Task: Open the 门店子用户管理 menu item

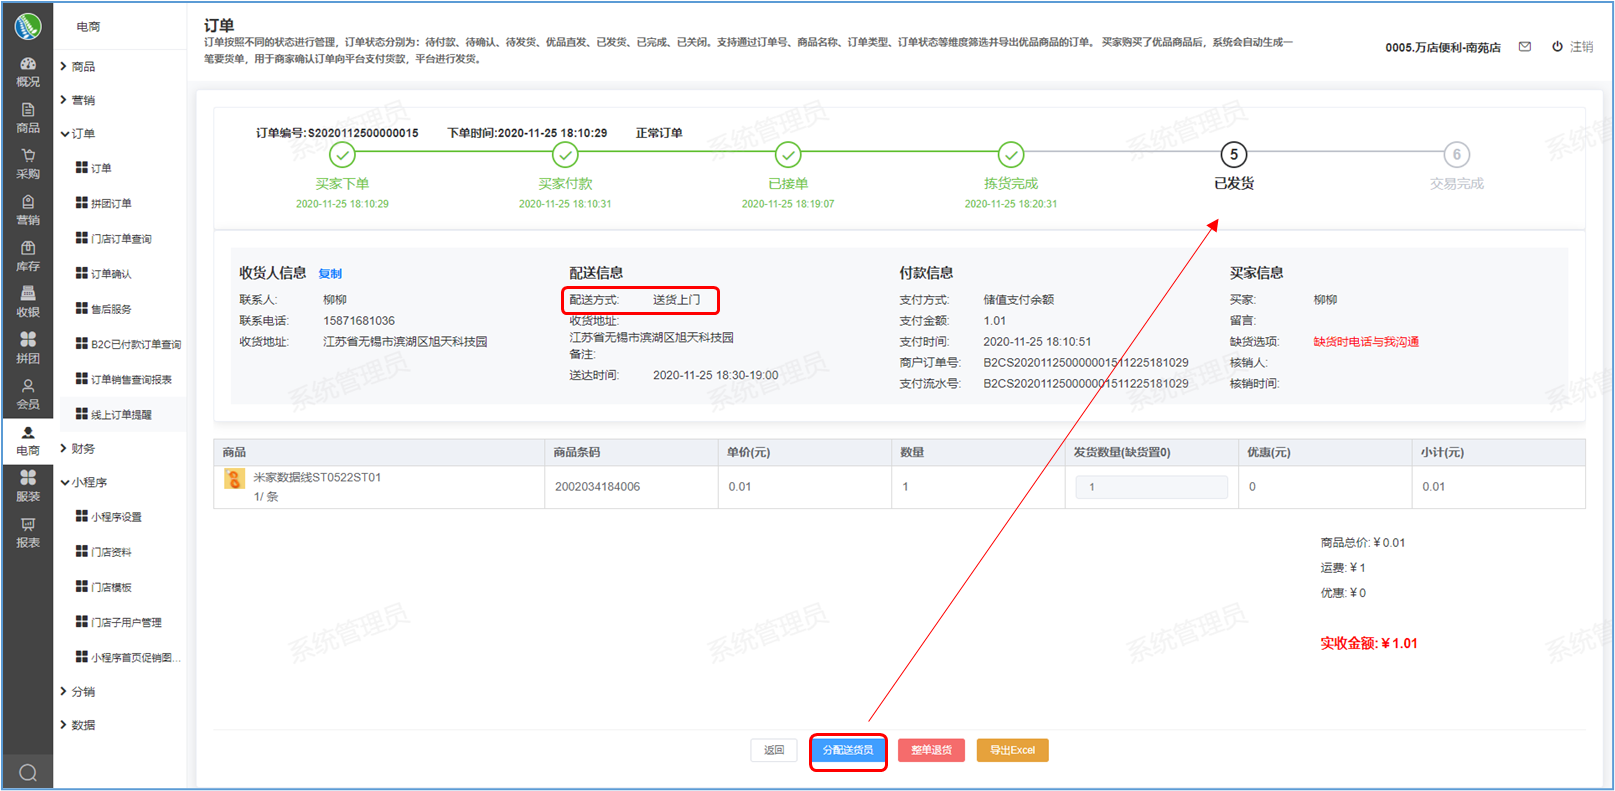Action: tap(119, 622)
